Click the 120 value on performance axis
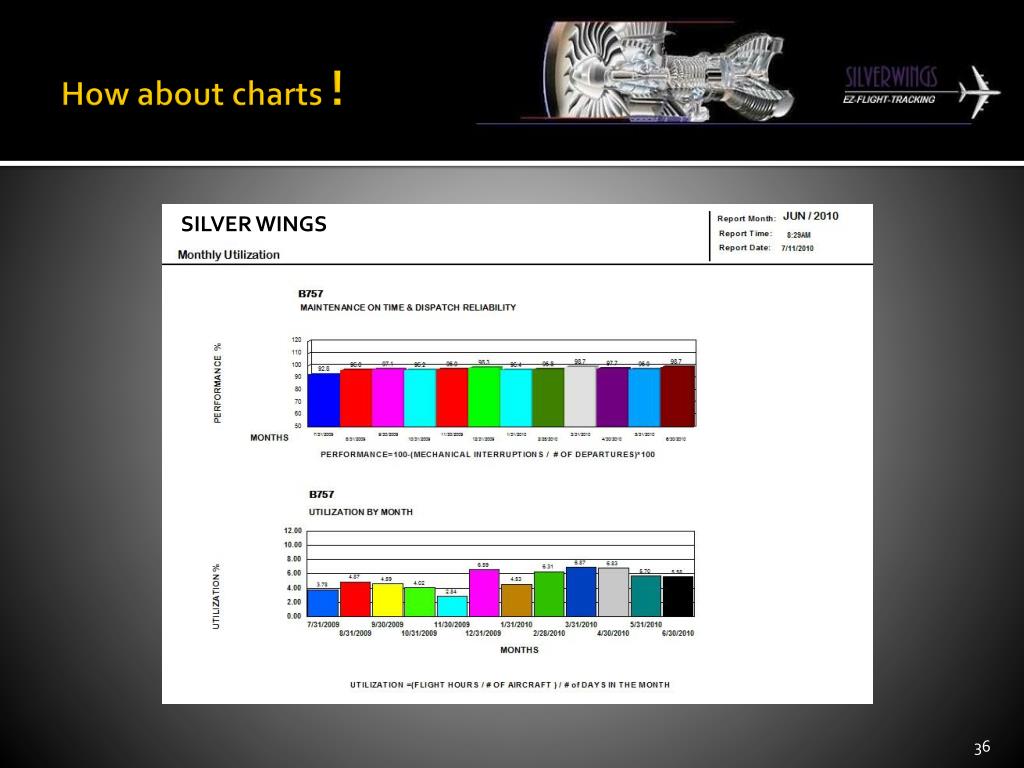Viewport: 1024px width, 768px height. (296, 340)
